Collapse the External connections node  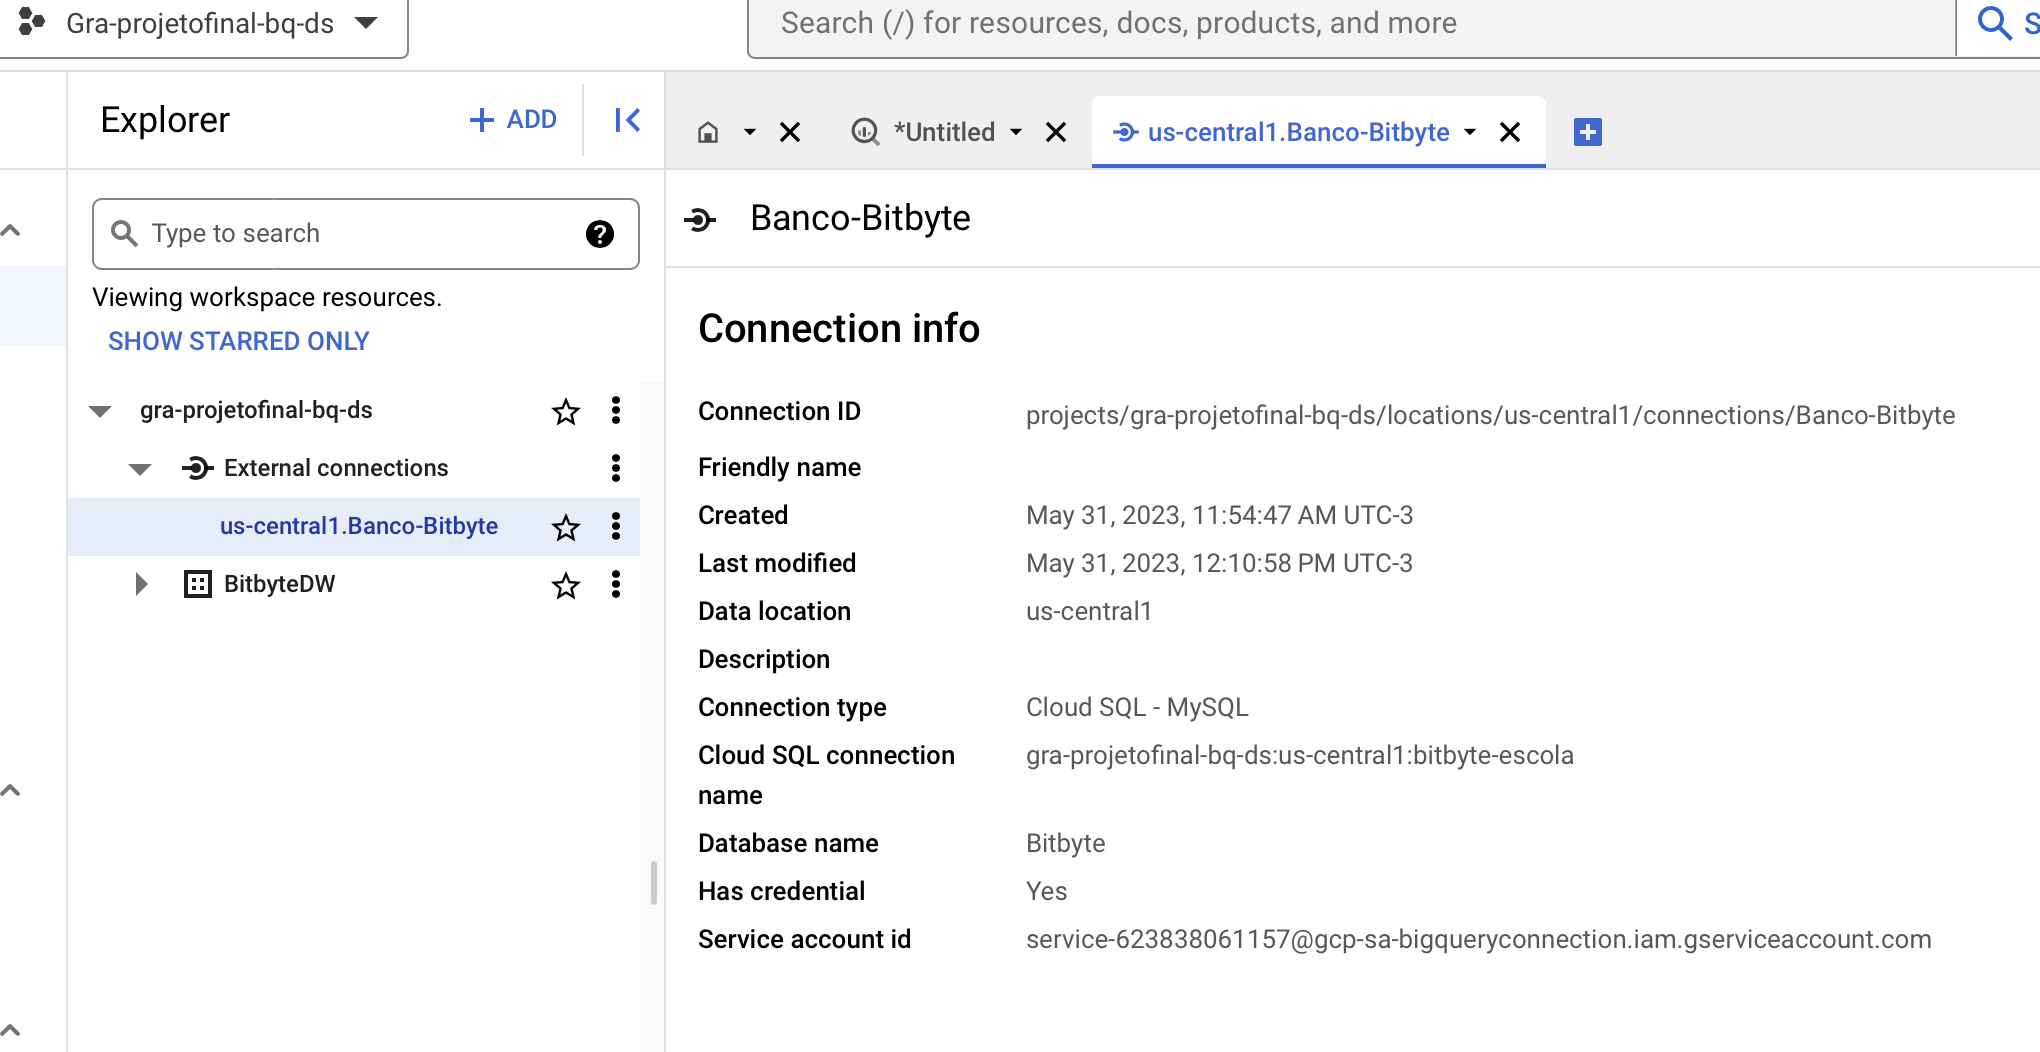pos(140,469)
